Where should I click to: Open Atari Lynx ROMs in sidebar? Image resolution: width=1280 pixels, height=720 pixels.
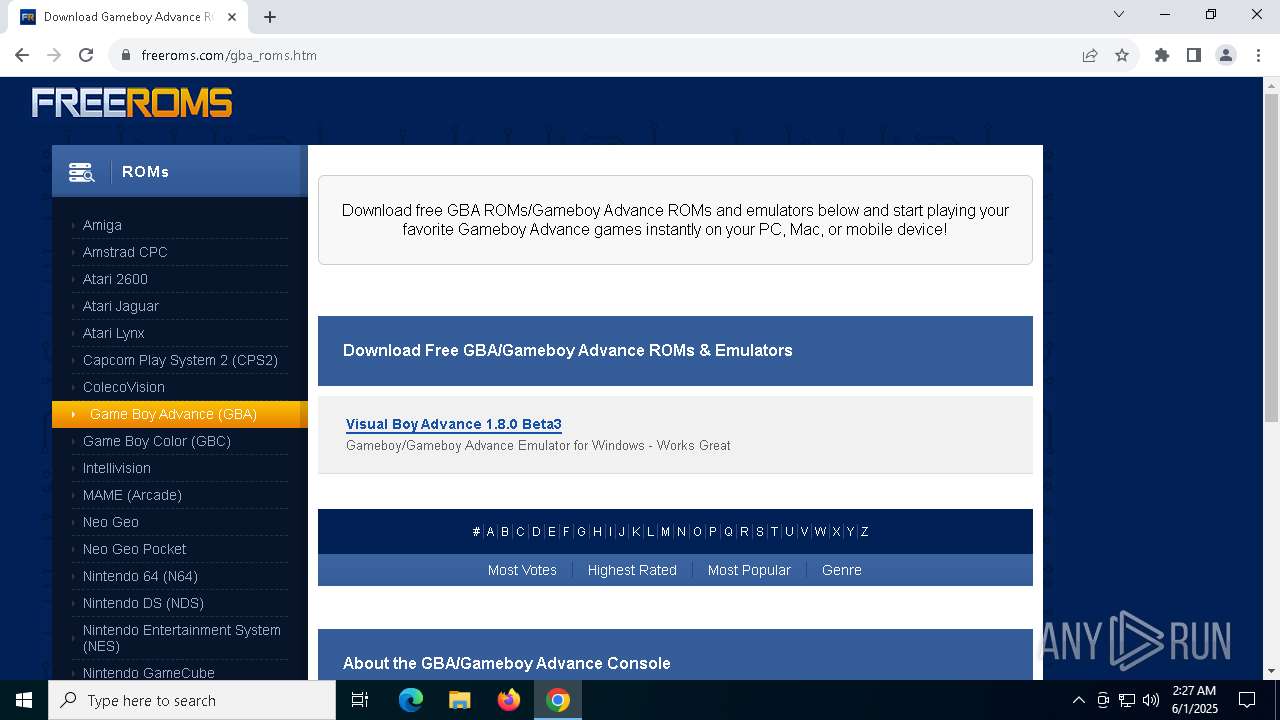(x=114, y=333)
